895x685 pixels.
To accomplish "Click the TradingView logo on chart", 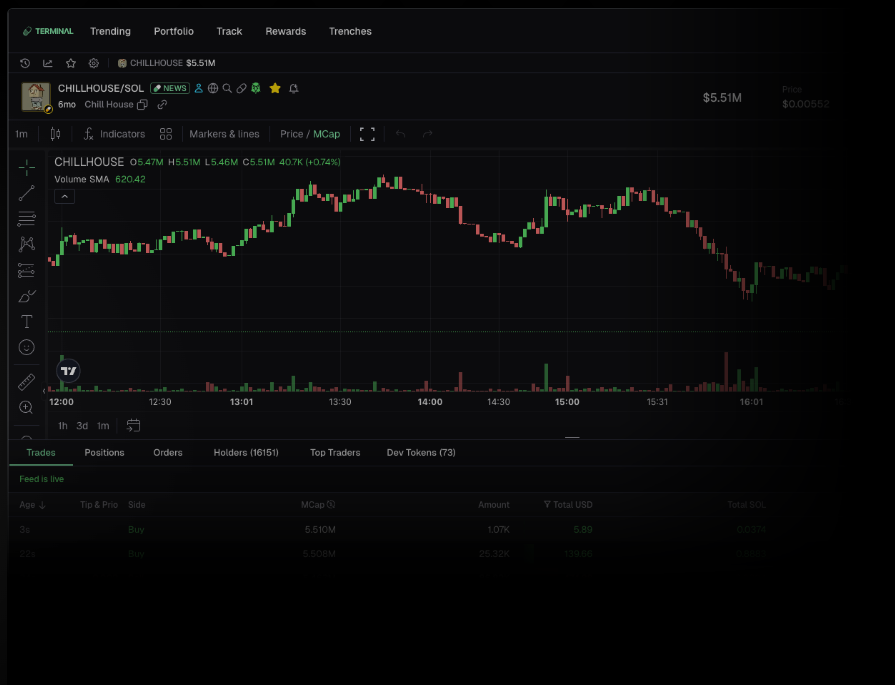I will [x=68, y=371].
